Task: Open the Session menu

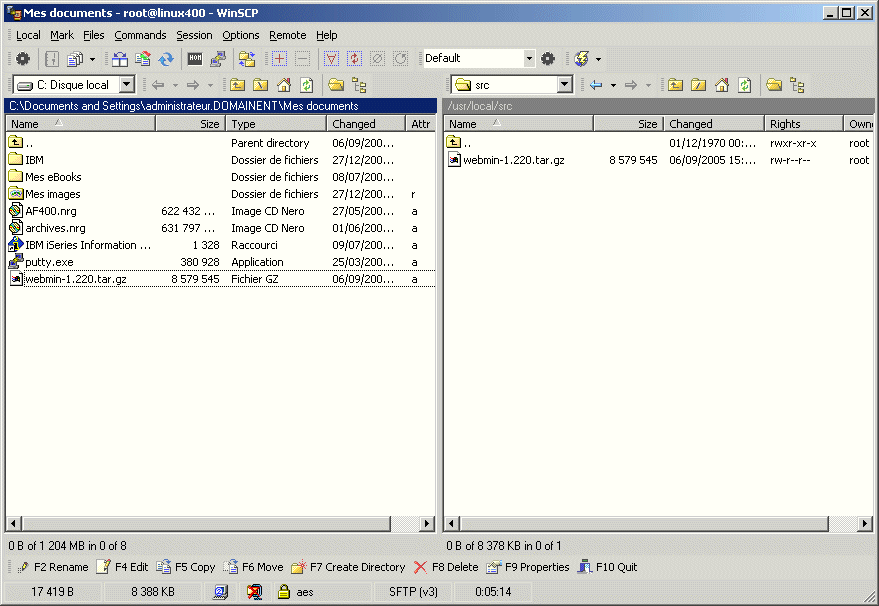Action: [x=194, y=35]
